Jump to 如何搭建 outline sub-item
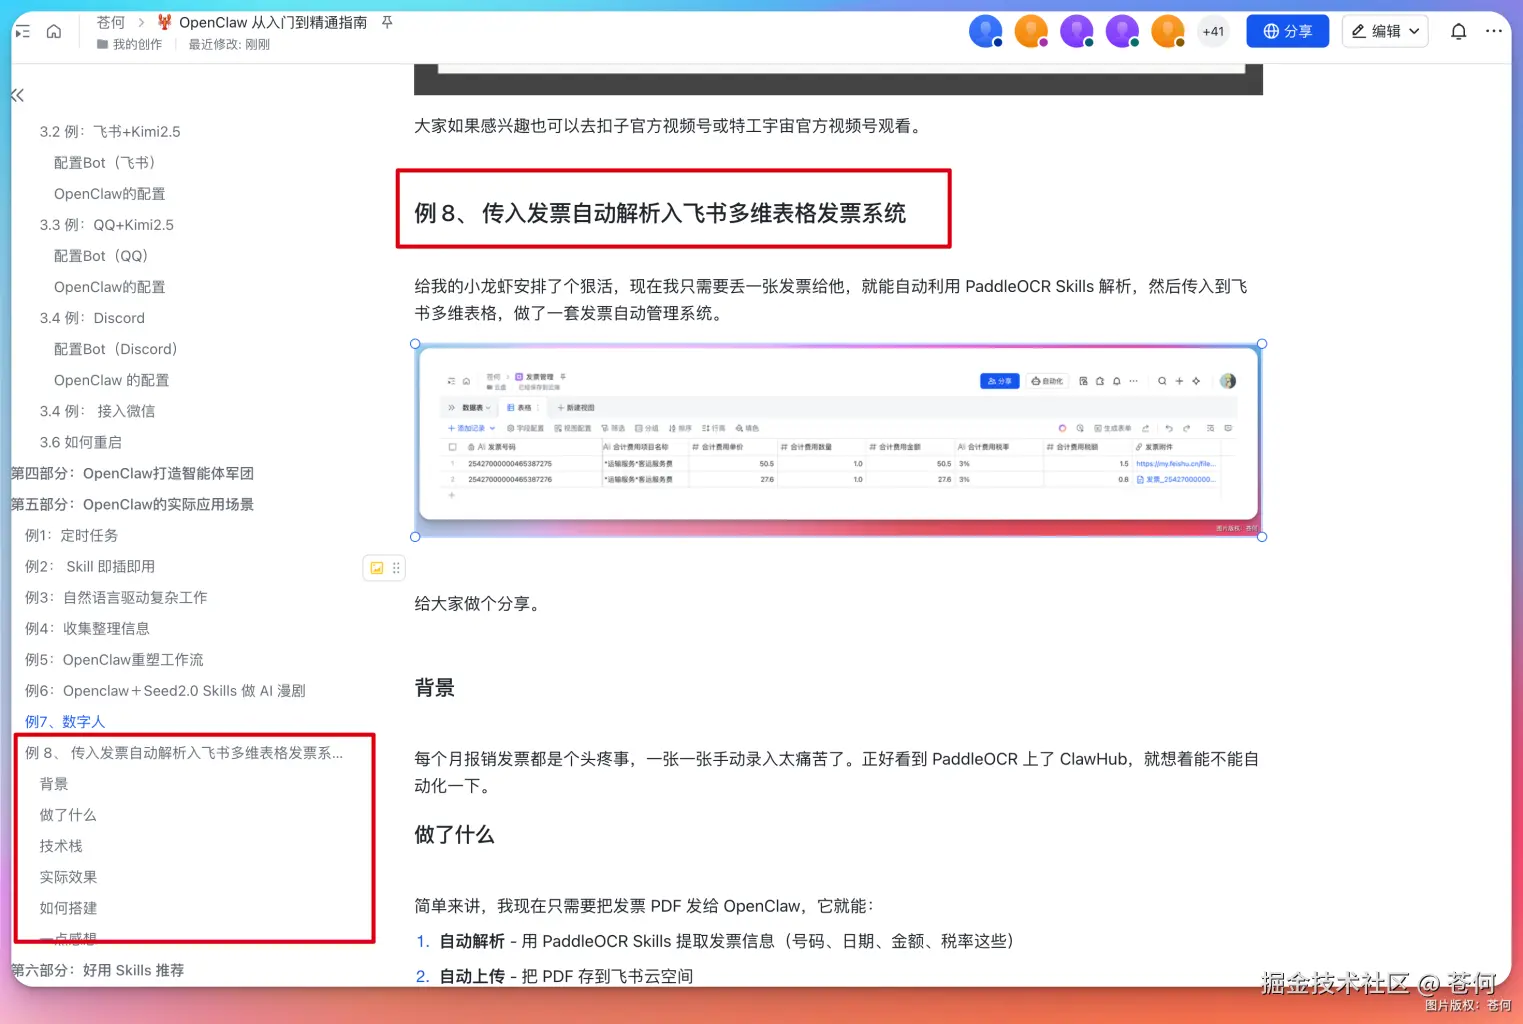1523x1024 pixels. pyautogui.click(x=68, y=908)
